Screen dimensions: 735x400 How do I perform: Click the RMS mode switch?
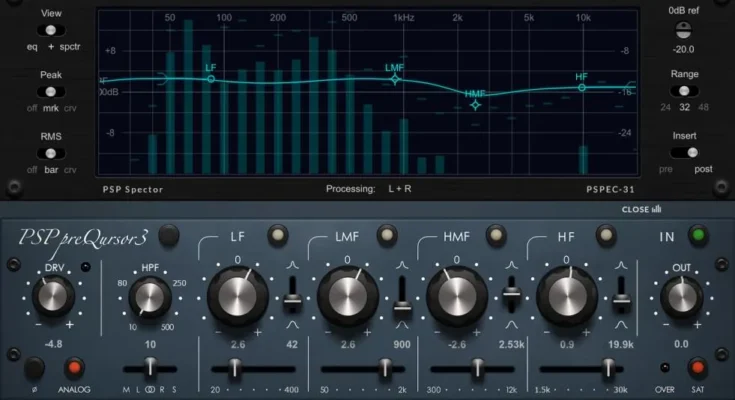coord(50,153)
